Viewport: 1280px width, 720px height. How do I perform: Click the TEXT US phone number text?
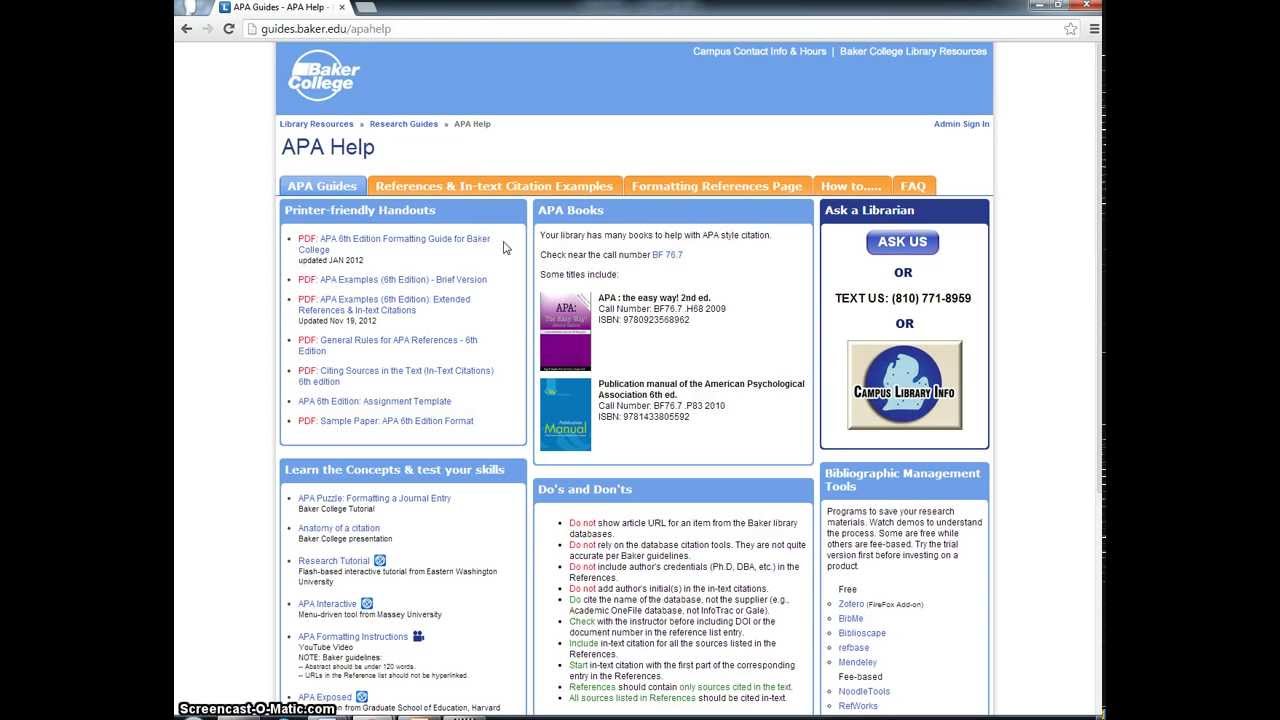[903, 298]
